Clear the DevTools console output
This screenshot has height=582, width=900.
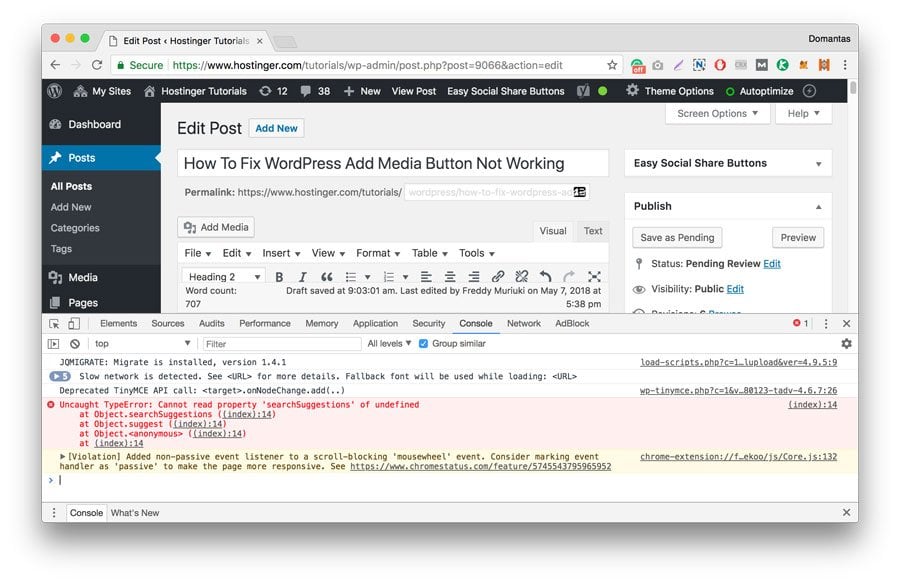[x=74, y=343]
